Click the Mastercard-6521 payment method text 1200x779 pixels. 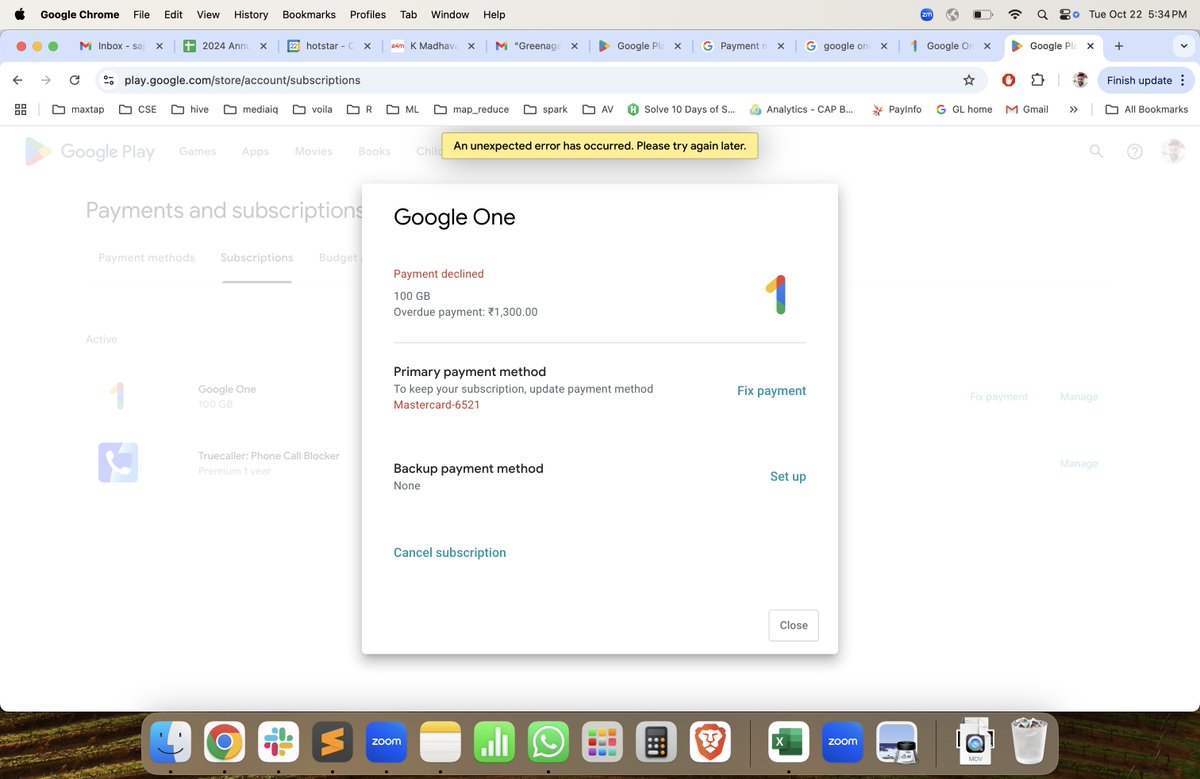pyautogui.click(x=436, y=405)
